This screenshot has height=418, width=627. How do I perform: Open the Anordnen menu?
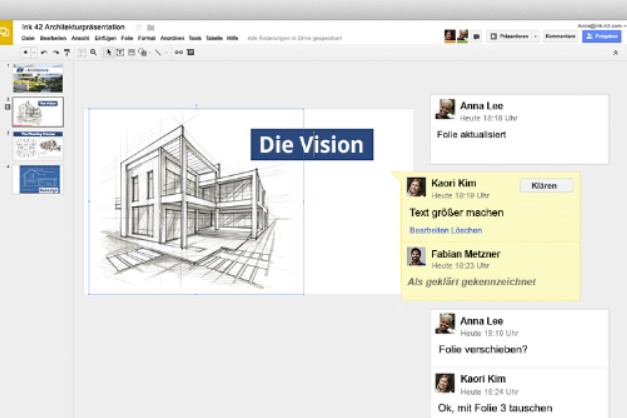tap(172, 38)
